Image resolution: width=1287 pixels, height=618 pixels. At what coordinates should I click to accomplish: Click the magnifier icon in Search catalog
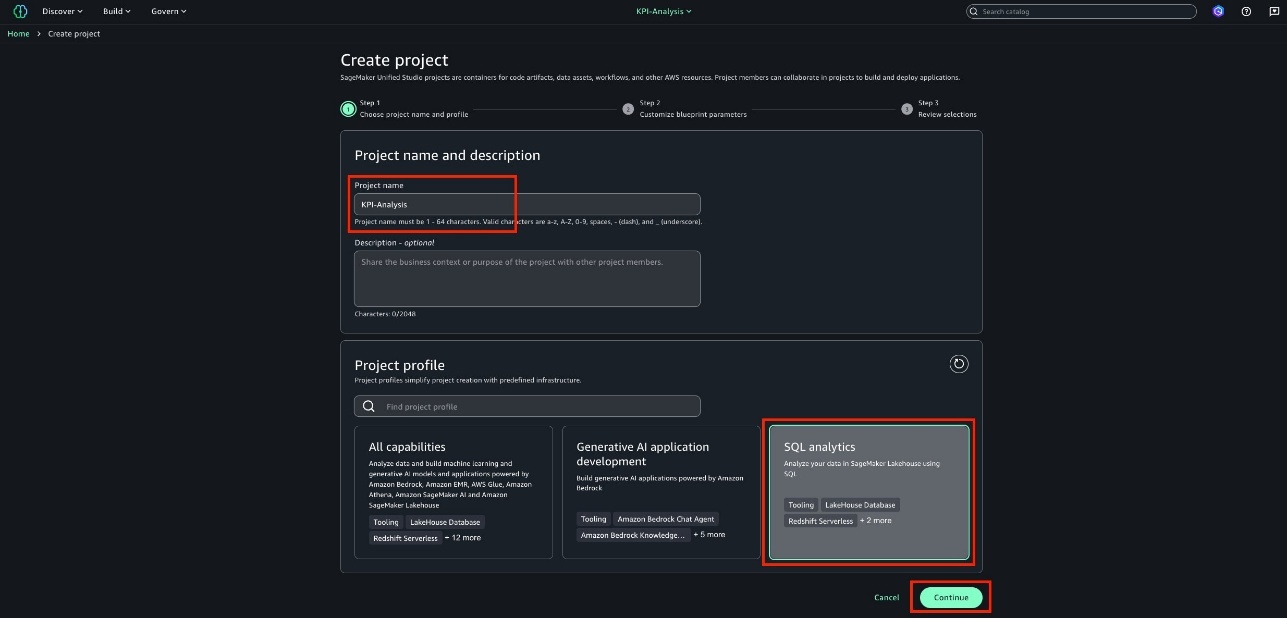click(x=975, y=11)
